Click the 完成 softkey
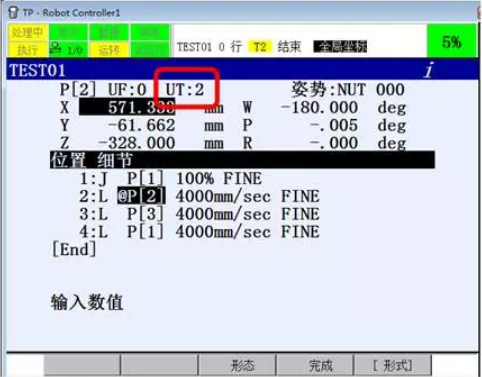 [315, 365]
